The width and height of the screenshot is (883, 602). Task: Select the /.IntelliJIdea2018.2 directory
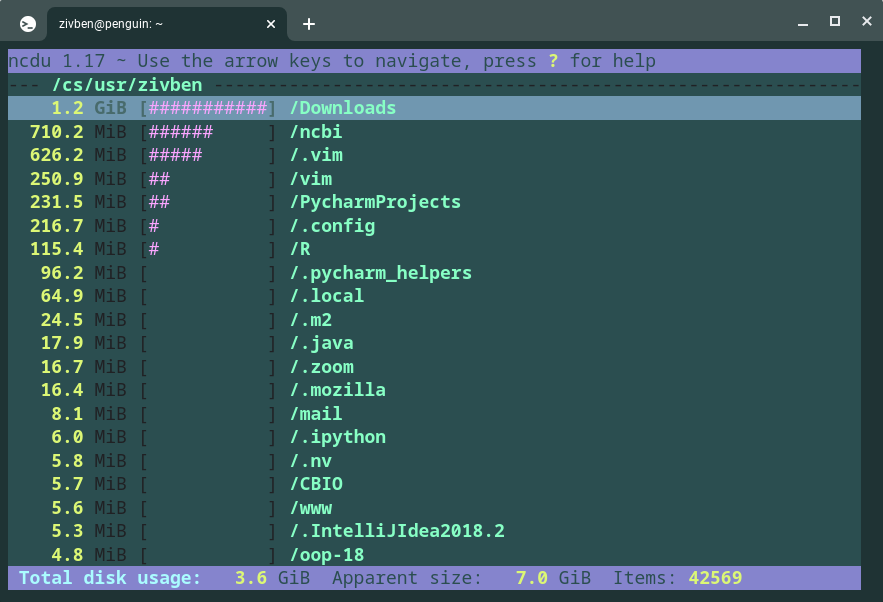tap(396, 531)
